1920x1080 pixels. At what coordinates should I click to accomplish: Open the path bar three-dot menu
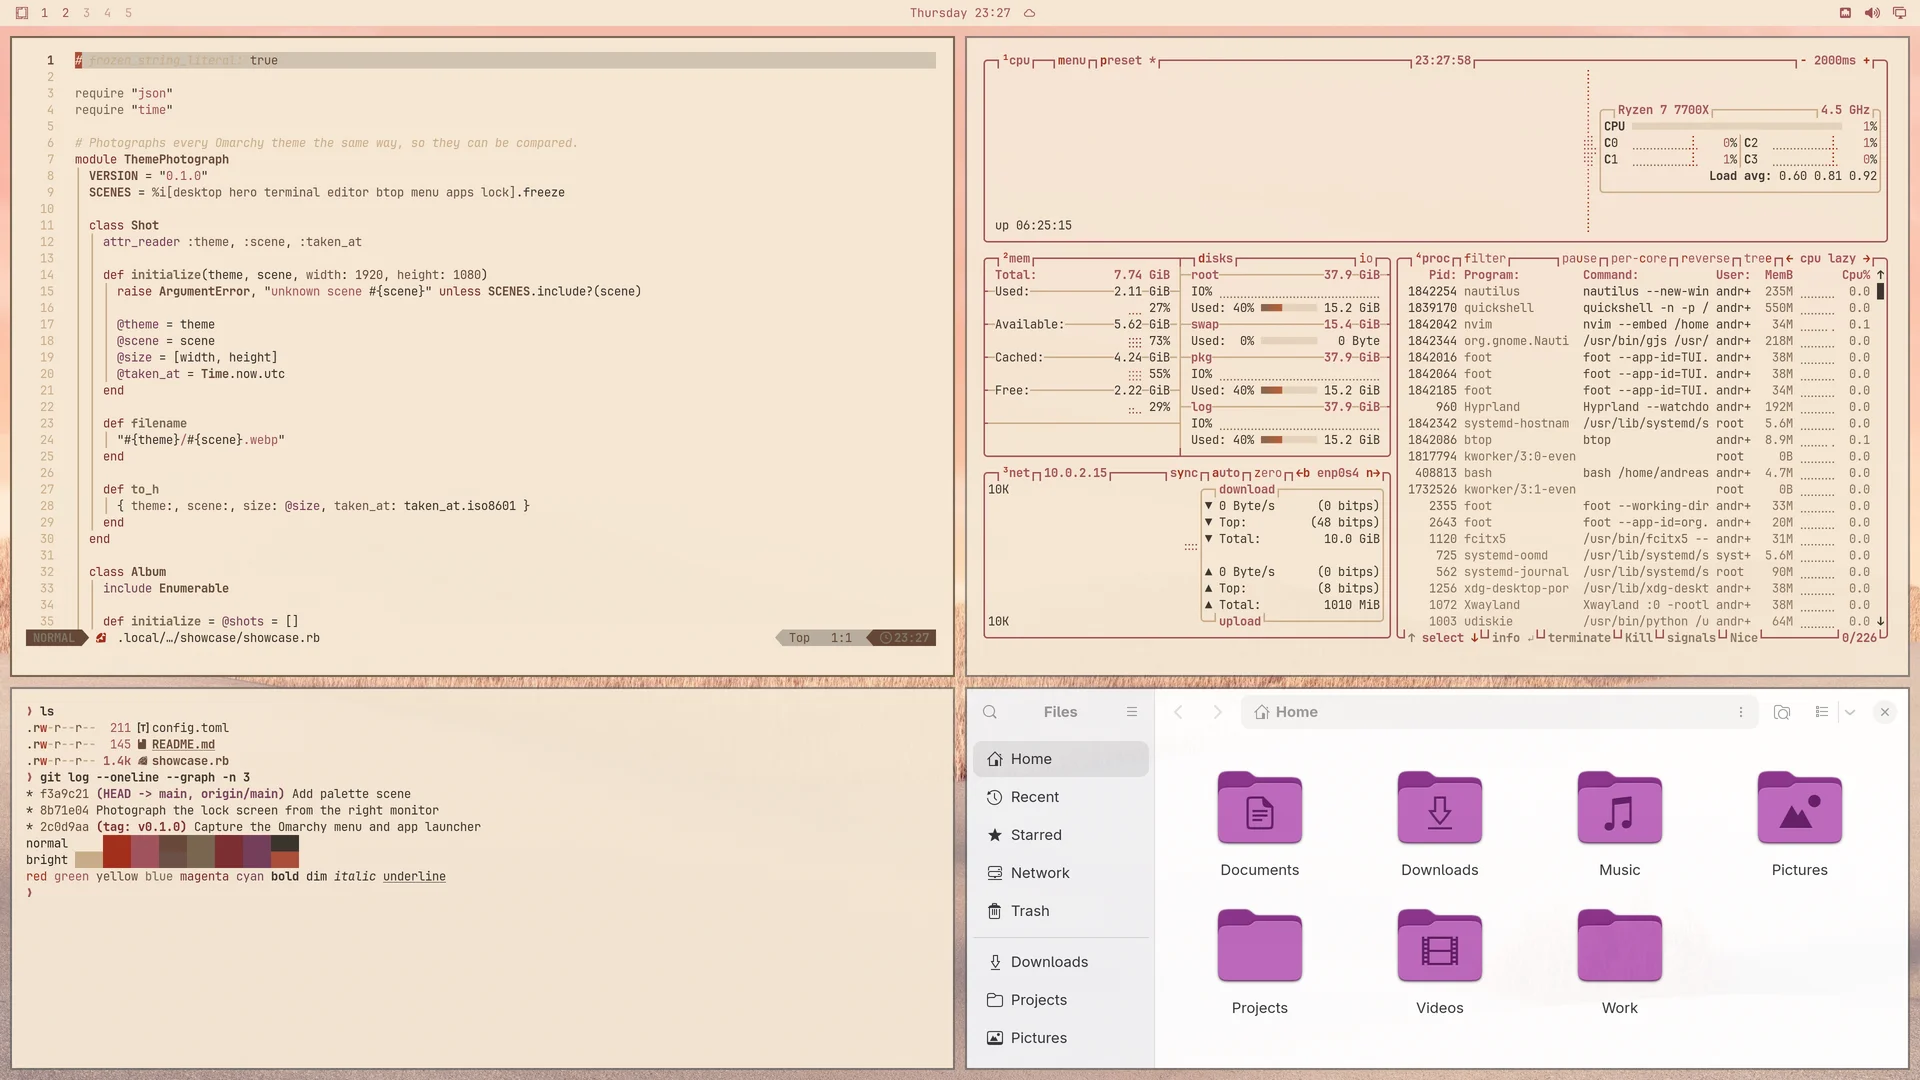(1741, 712)
